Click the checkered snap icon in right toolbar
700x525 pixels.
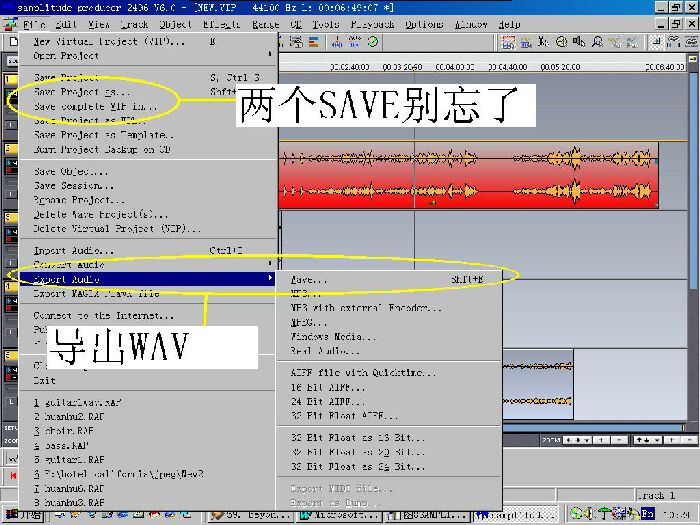655,42
